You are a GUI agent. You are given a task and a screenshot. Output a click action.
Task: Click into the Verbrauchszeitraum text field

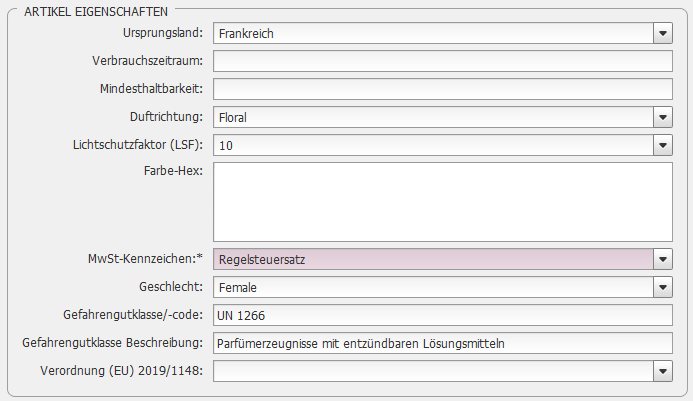point(443,61)
